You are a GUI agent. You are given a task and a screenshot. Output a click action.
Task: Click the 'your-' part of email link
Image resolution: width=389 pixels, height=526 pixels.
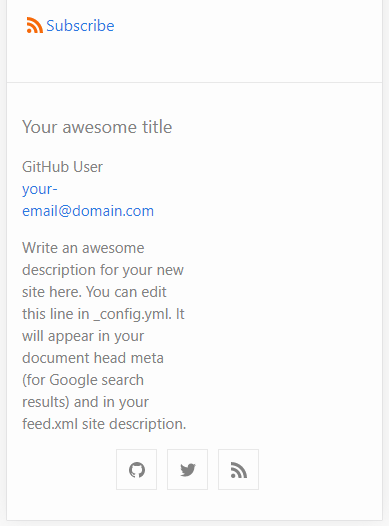tap(40, 189)
